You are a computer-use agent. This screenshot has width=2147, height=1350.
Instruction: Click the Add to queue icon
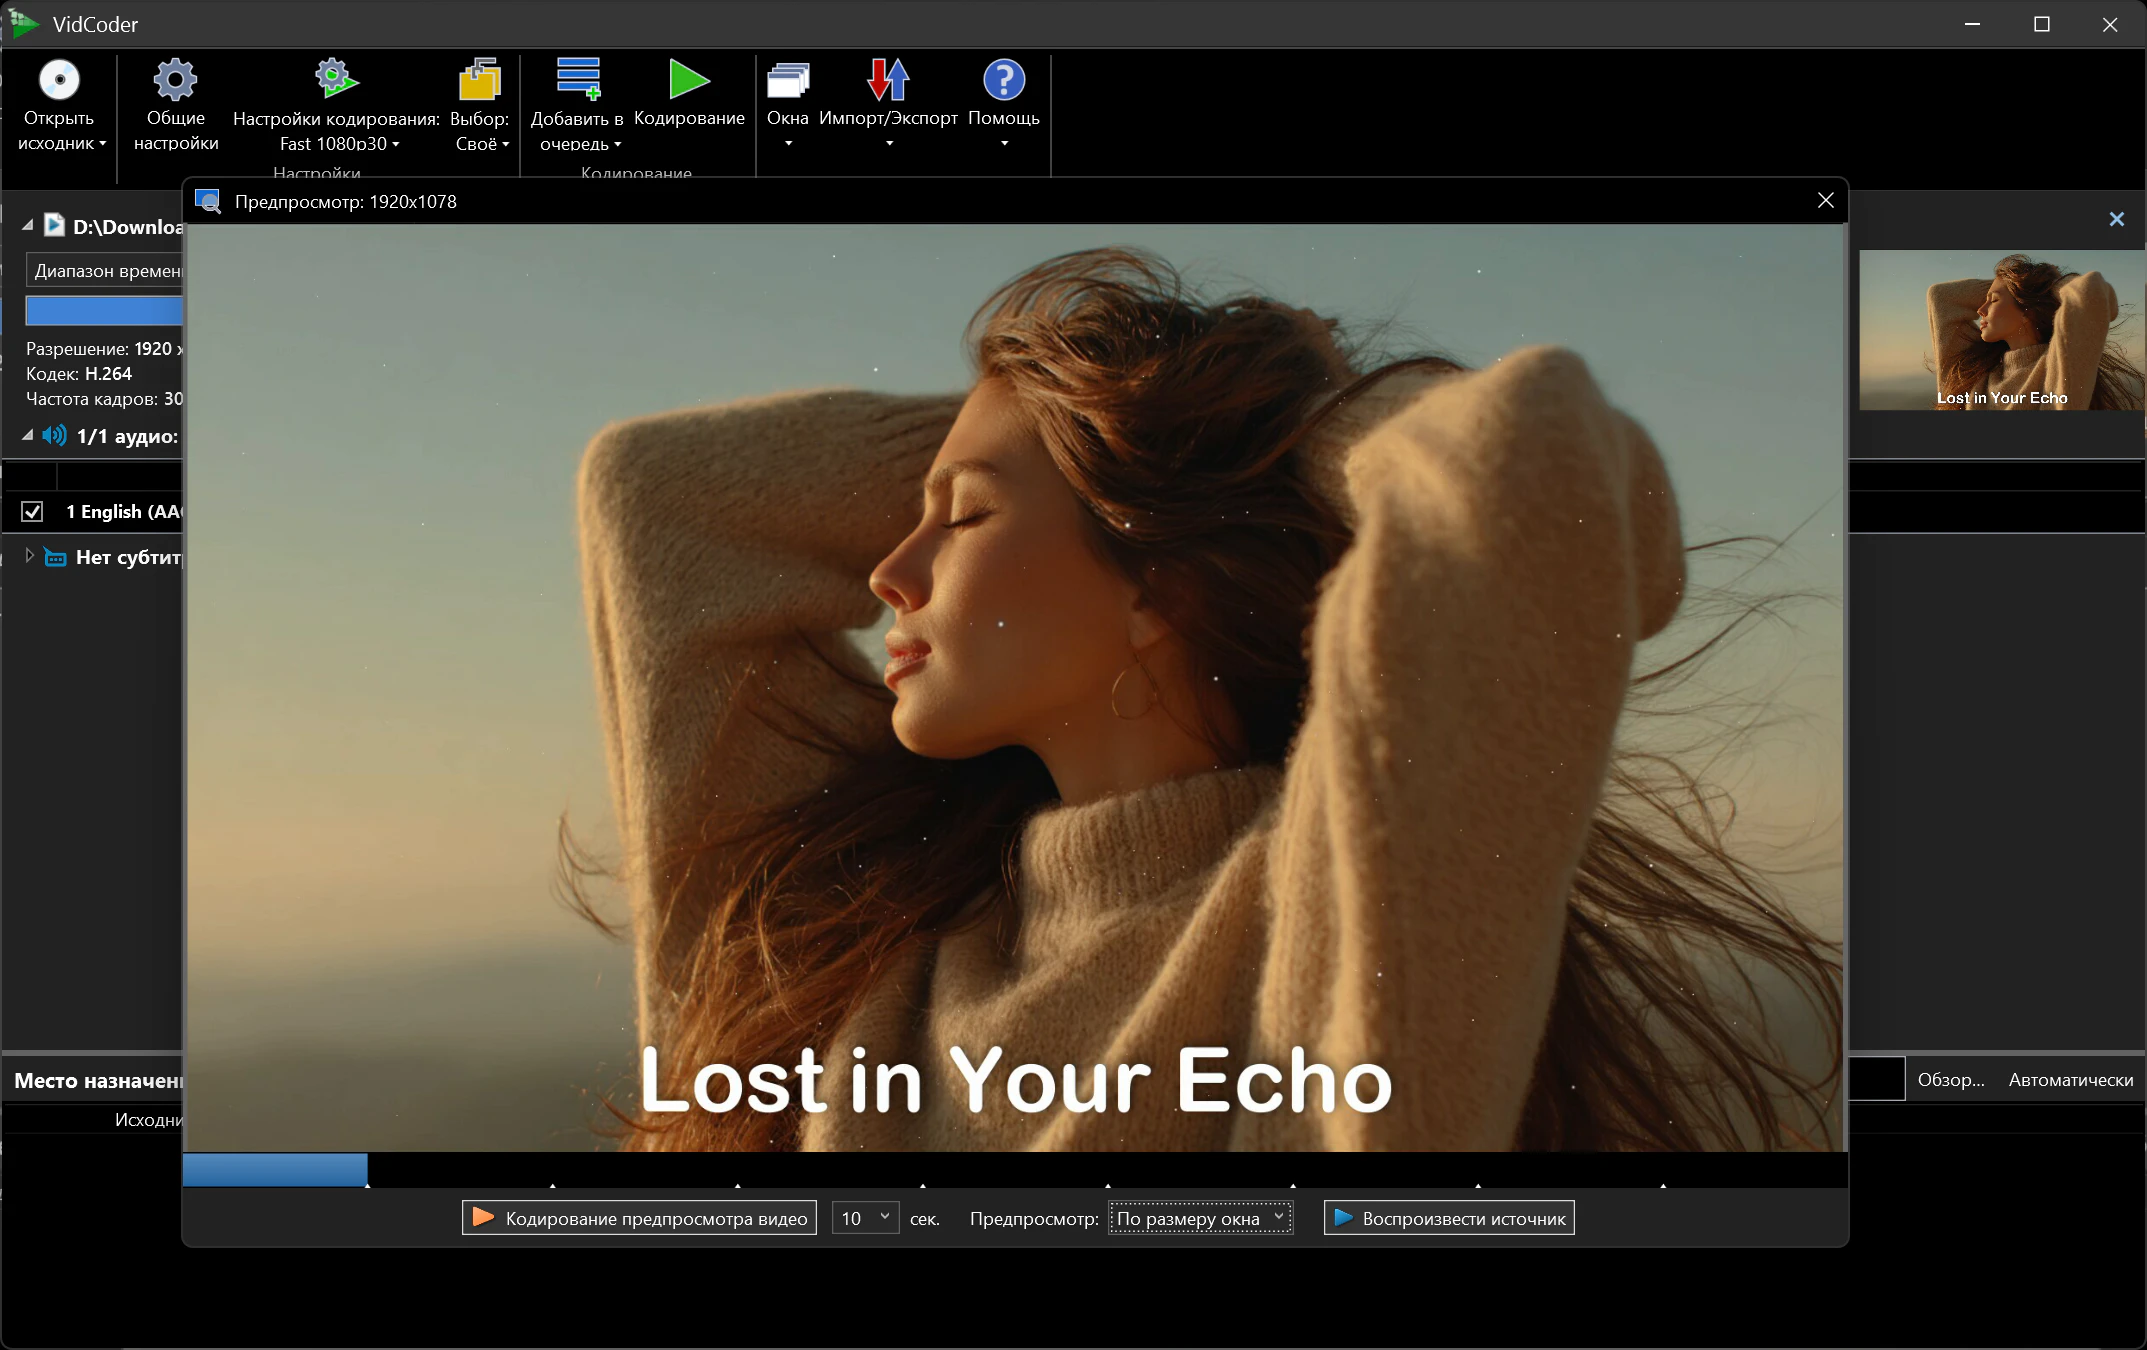[577, 80]
